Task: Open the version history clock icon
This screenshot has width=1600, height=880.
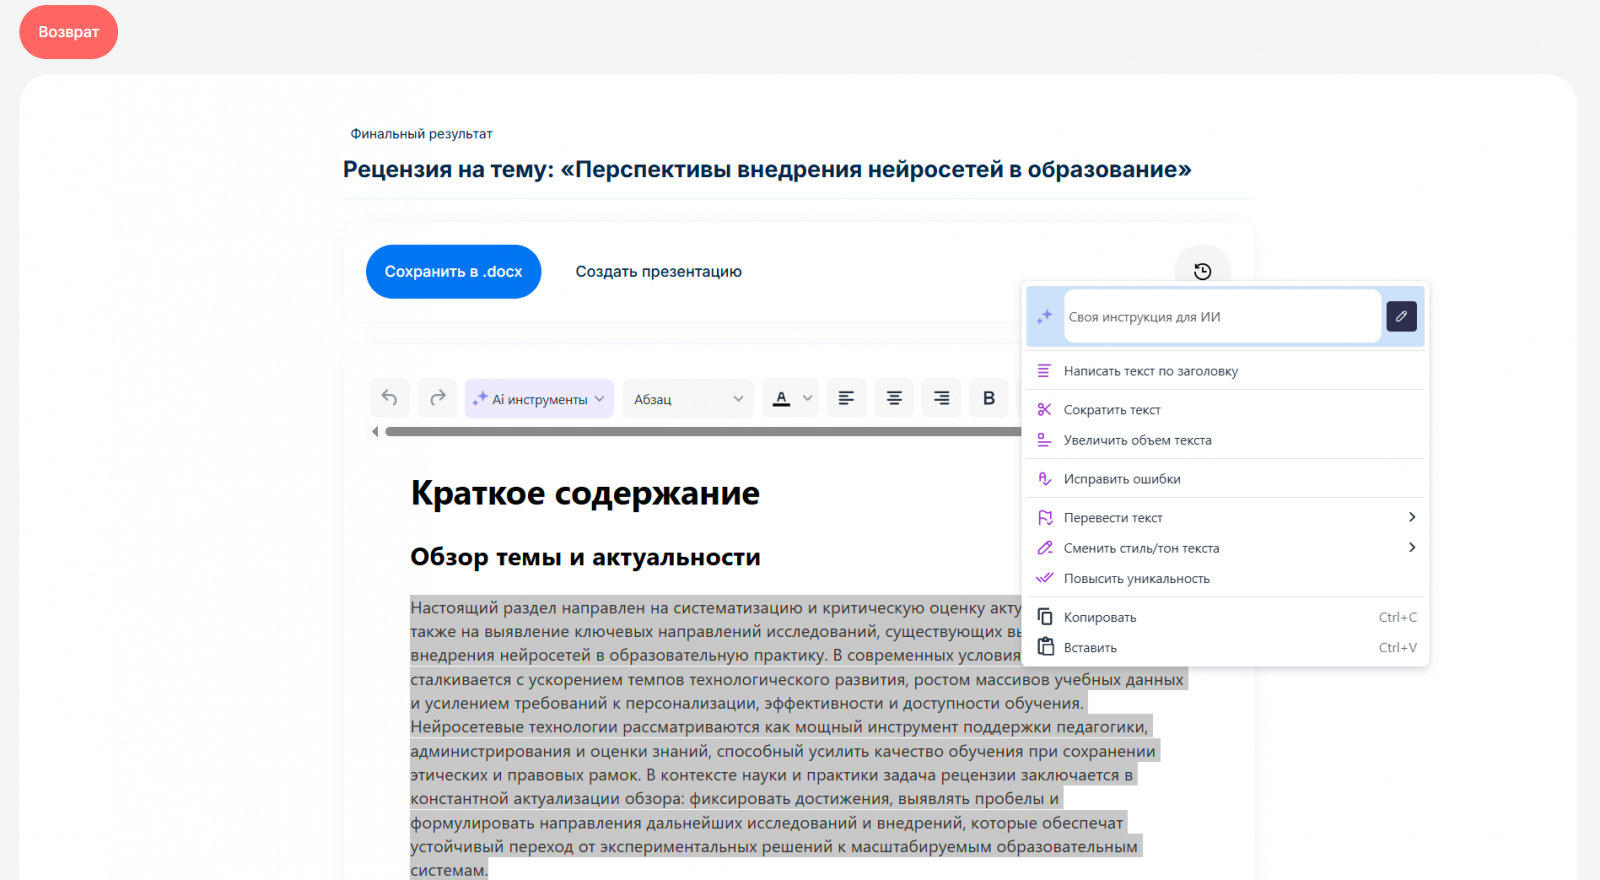Action: click(1202, 271)
